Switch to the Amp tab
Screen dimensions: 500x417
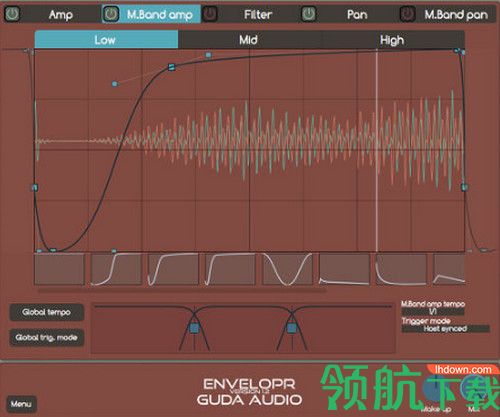pos(61,14)
